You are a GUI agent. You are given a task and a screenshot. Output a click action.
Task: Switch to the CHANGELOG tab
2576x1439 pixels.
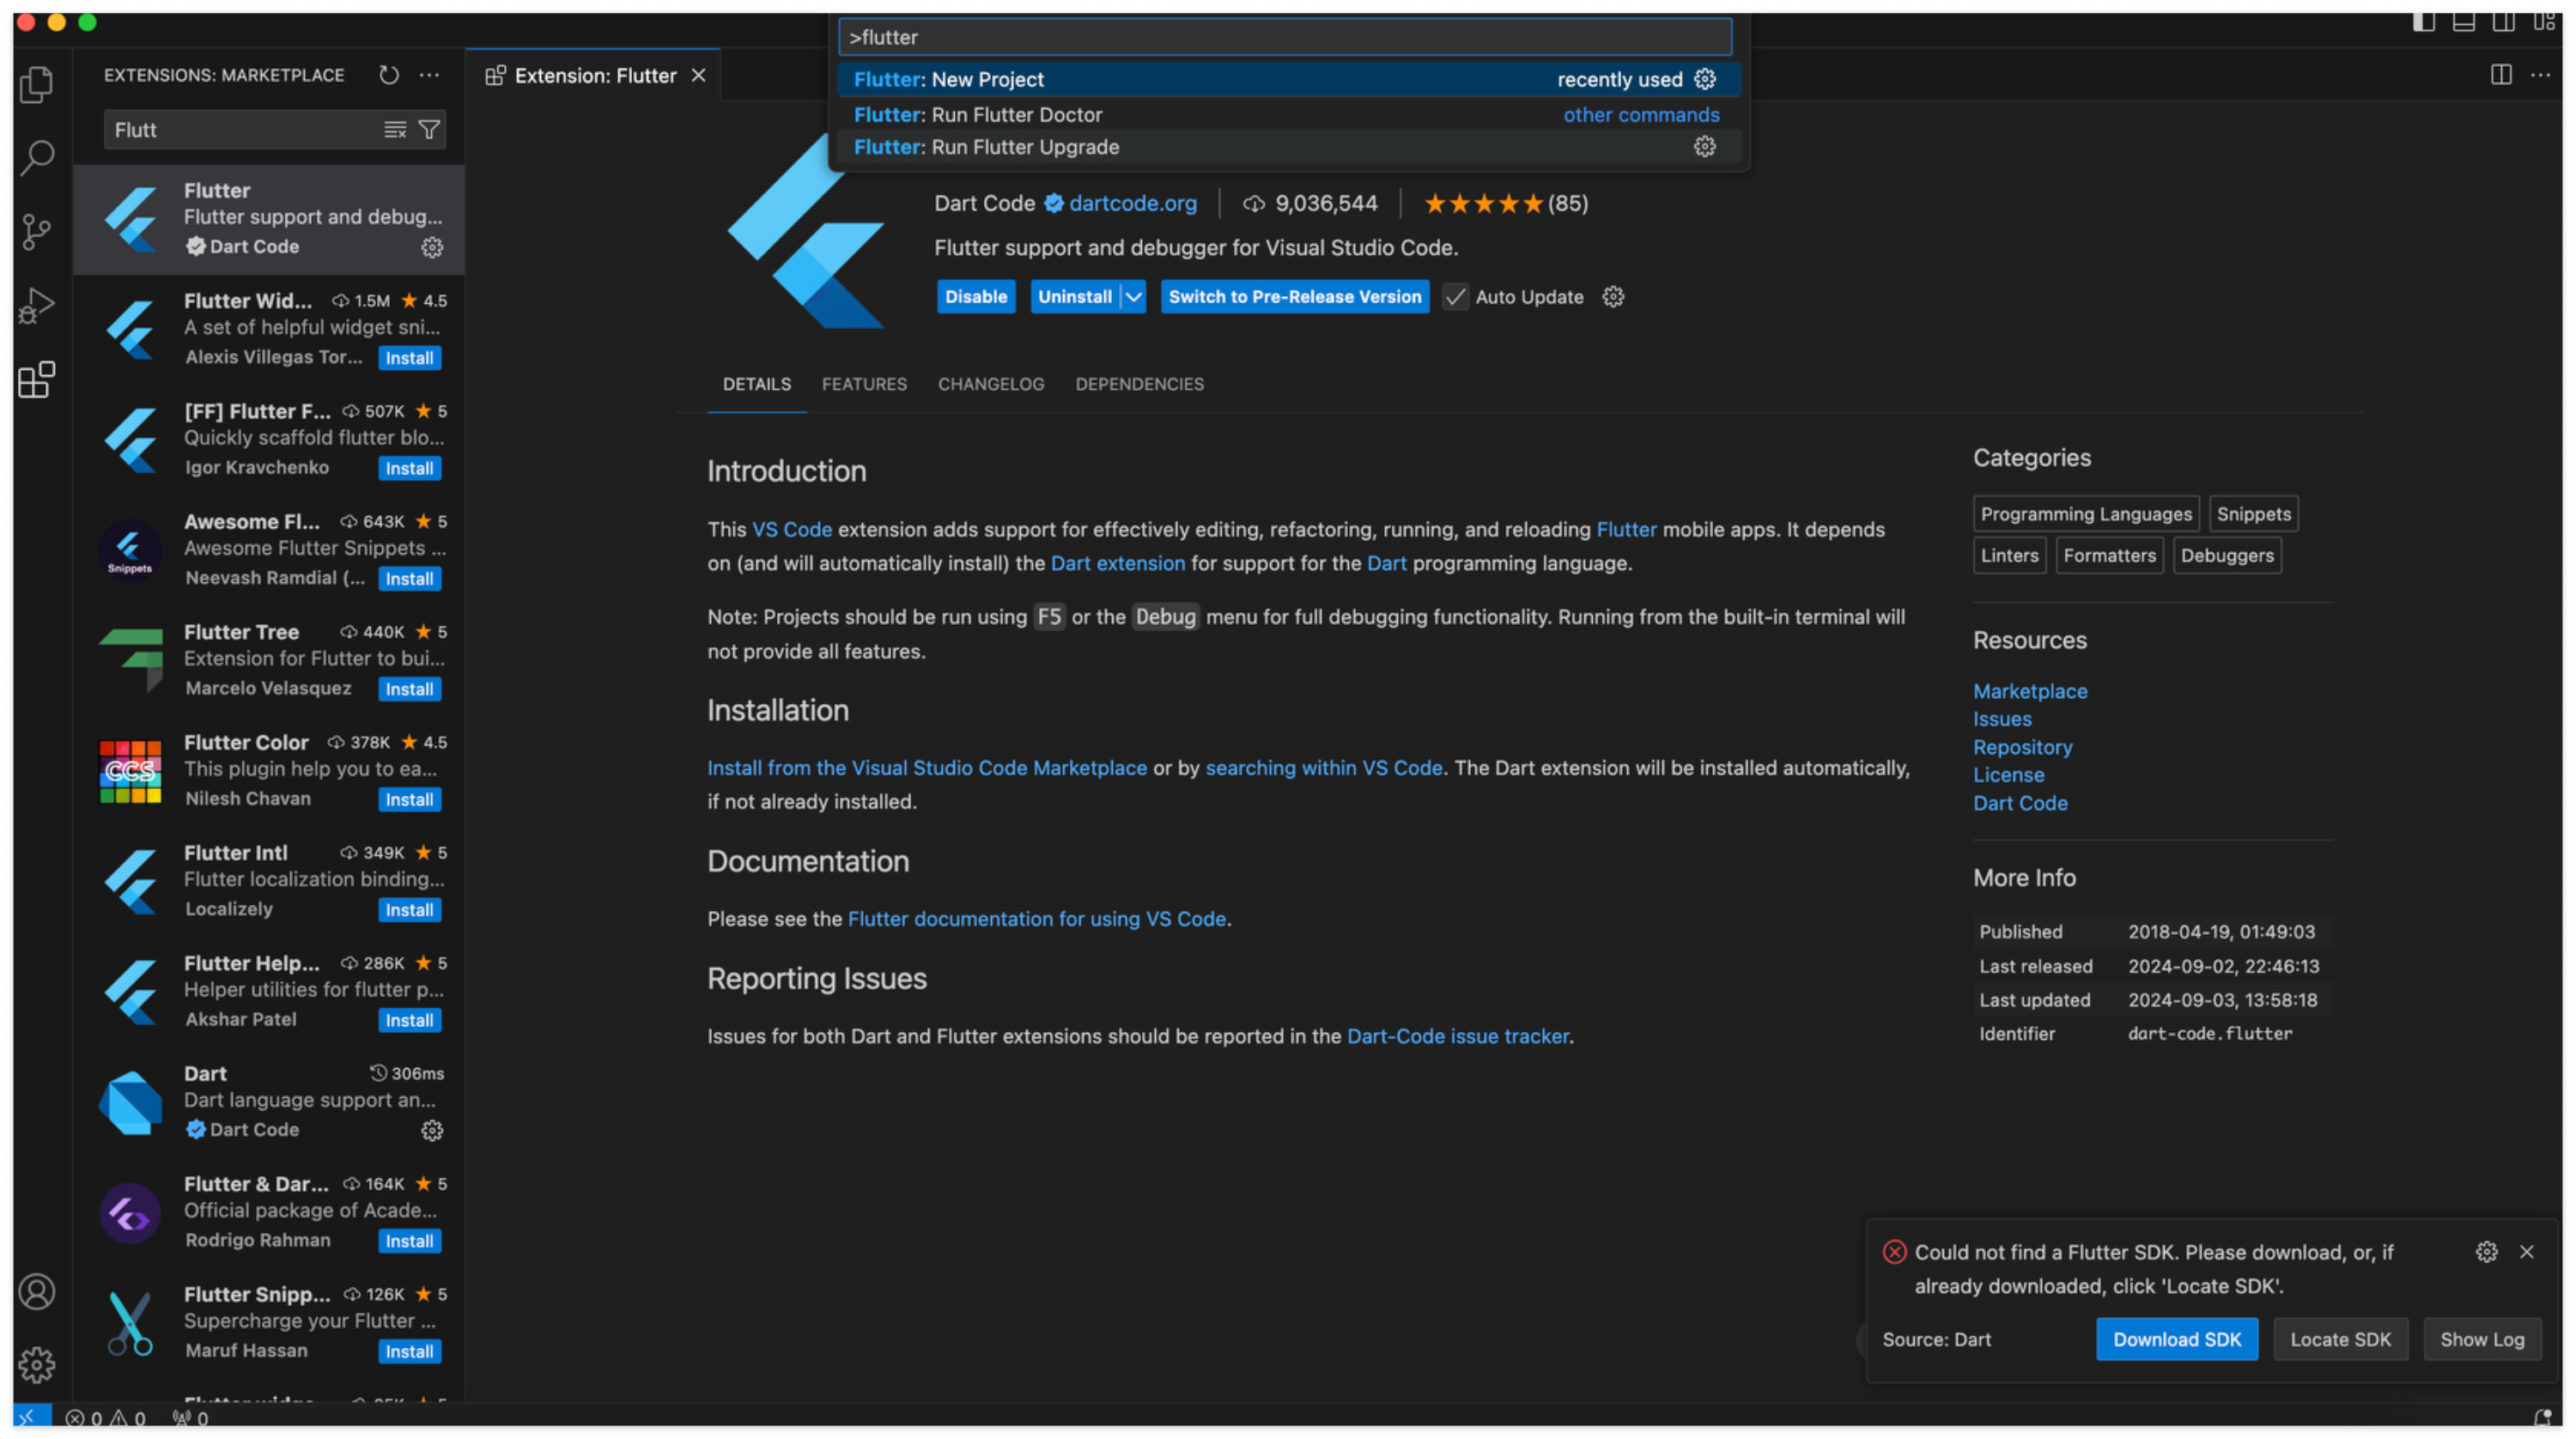pyautogui.click(x=990, y=384)
